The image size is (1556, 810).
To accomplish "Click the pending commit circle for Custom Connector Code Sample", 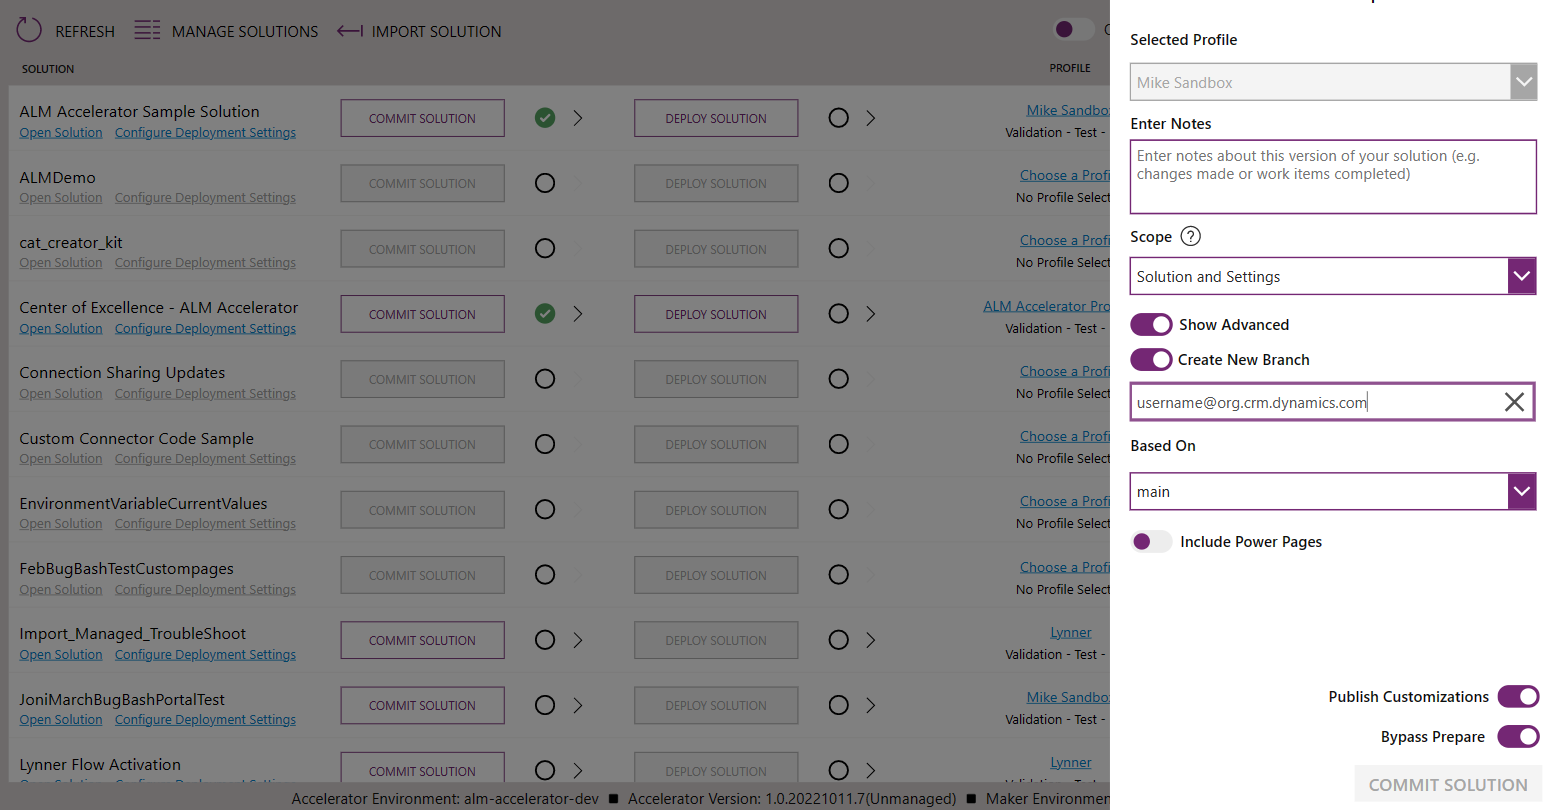I will tap(544, 444).
